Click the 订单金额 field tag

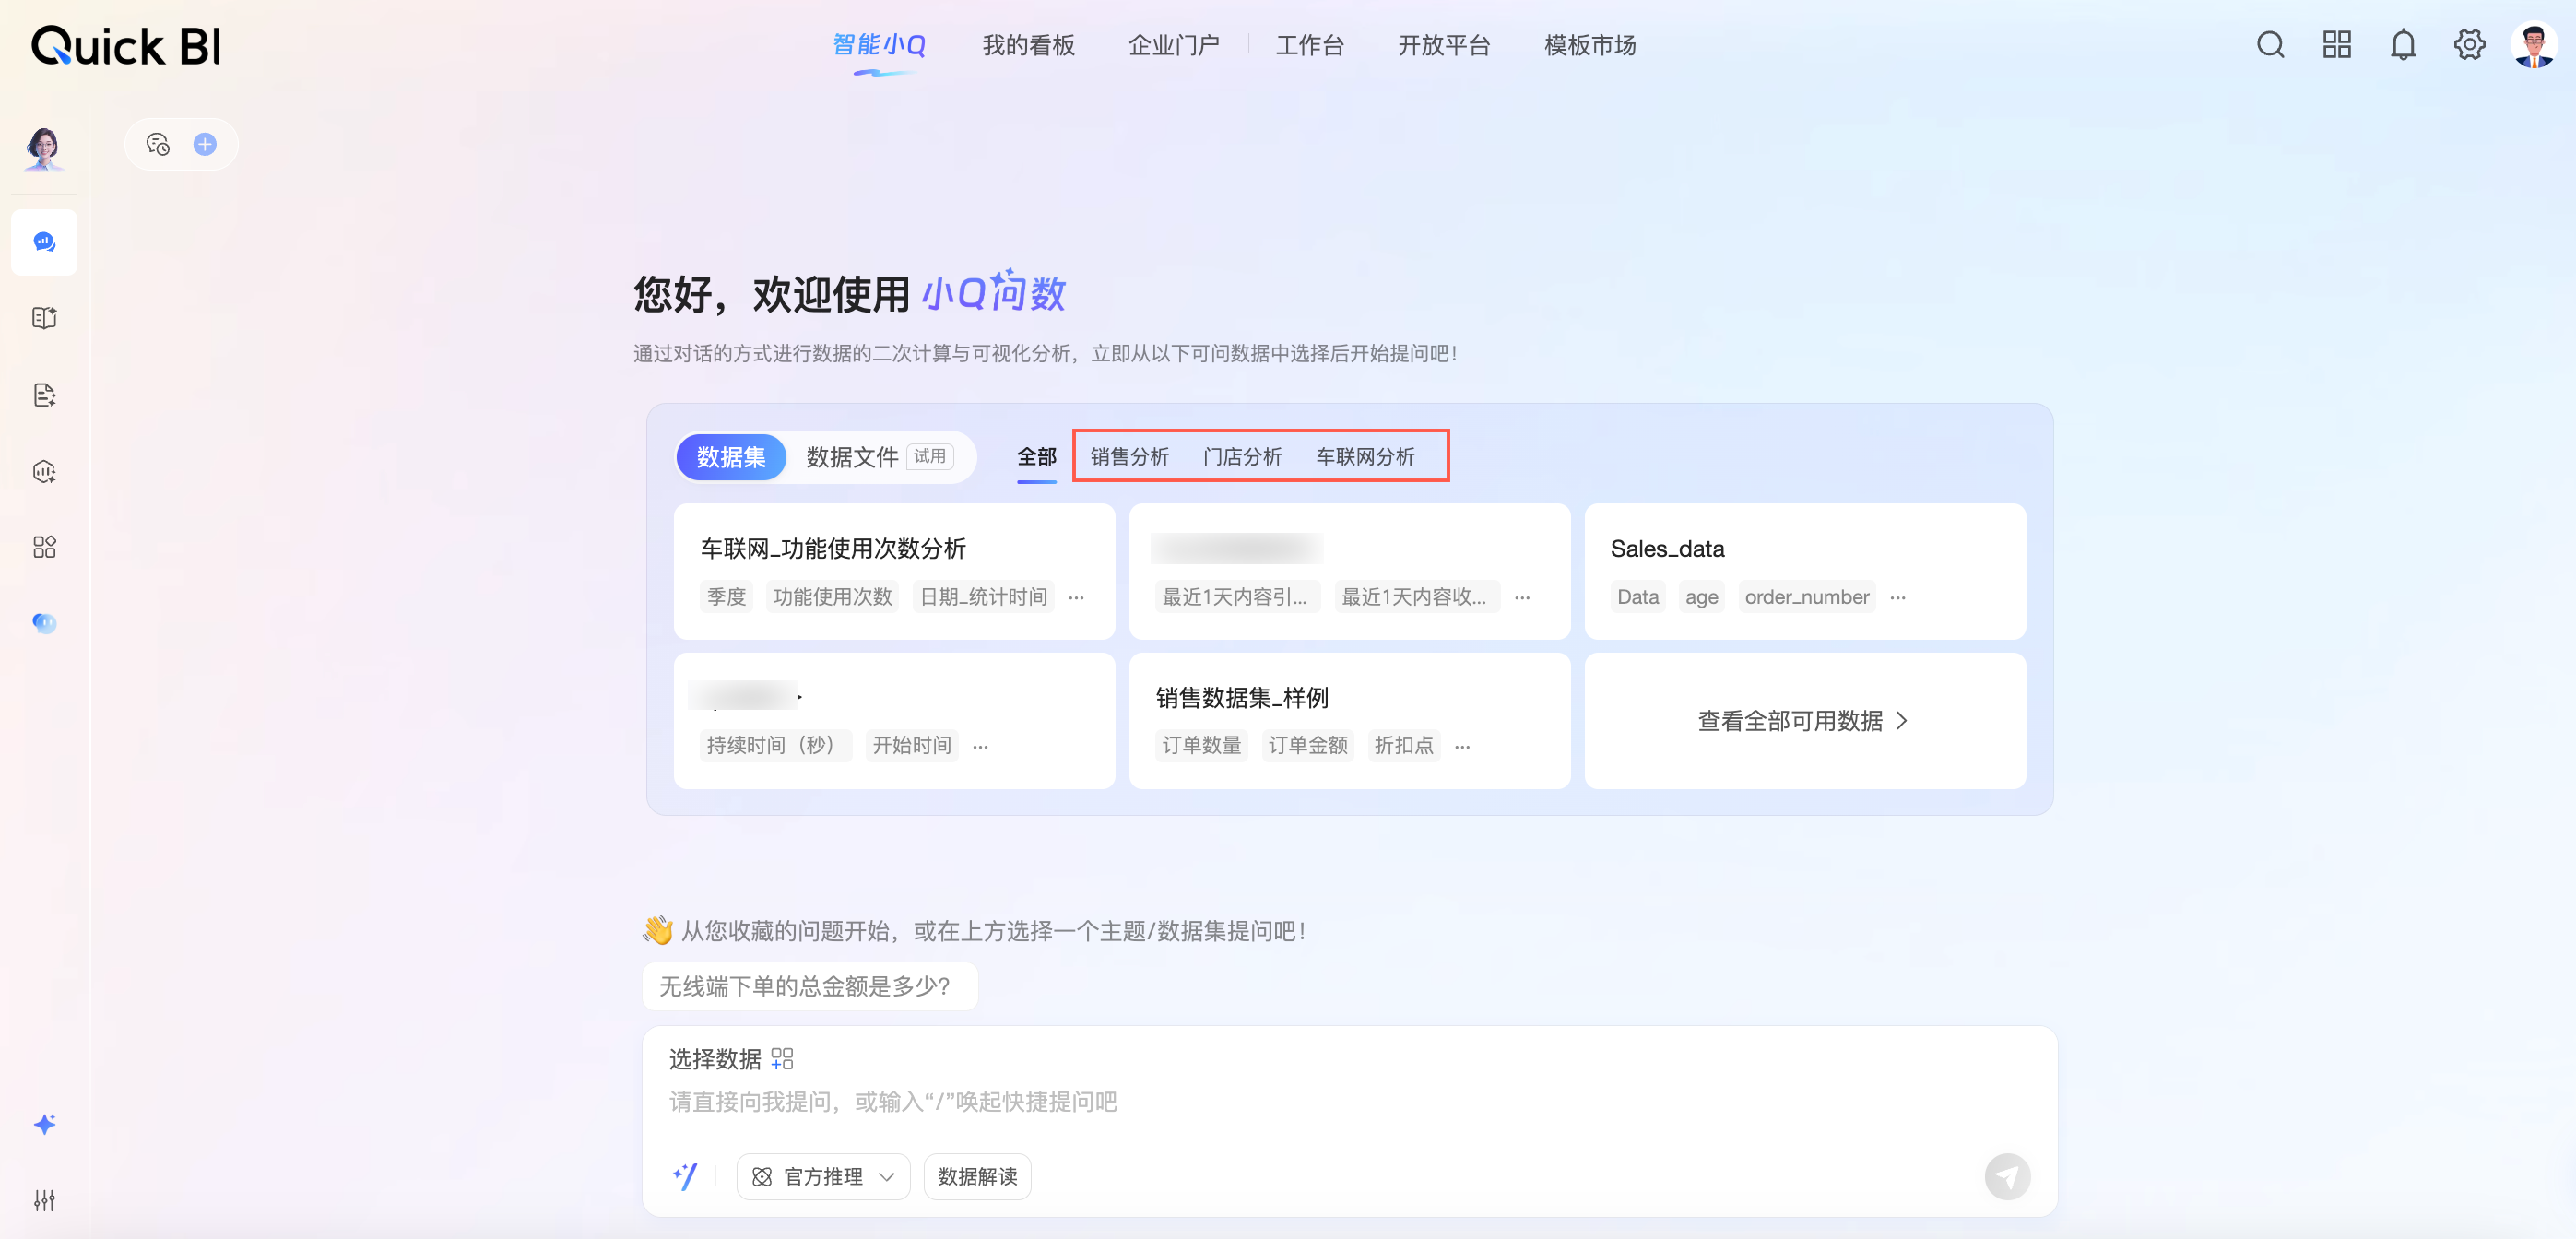tap(1307, 746)
